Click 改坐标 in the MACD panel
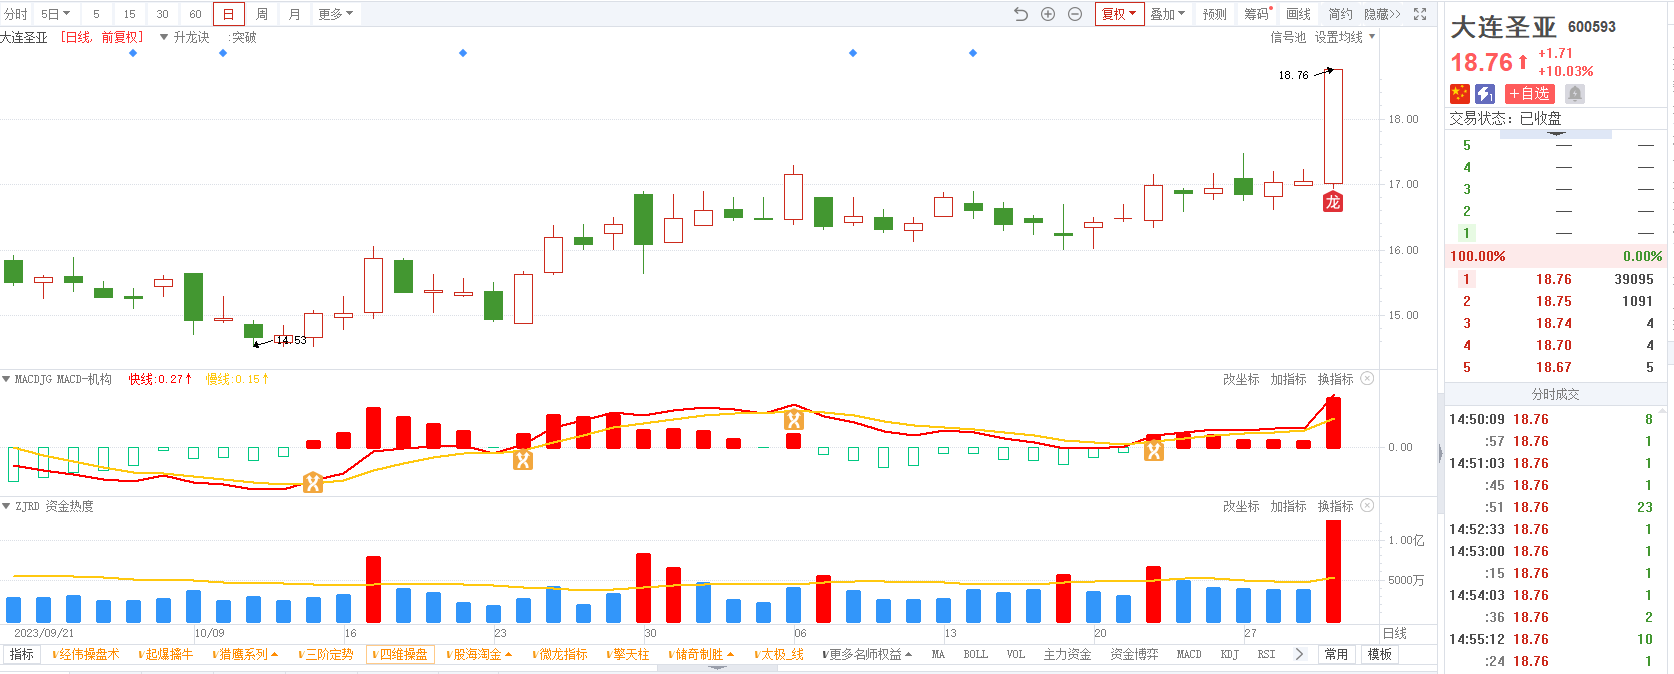Viewport: 1674px width, 674px height. (x=1241, y=379)
